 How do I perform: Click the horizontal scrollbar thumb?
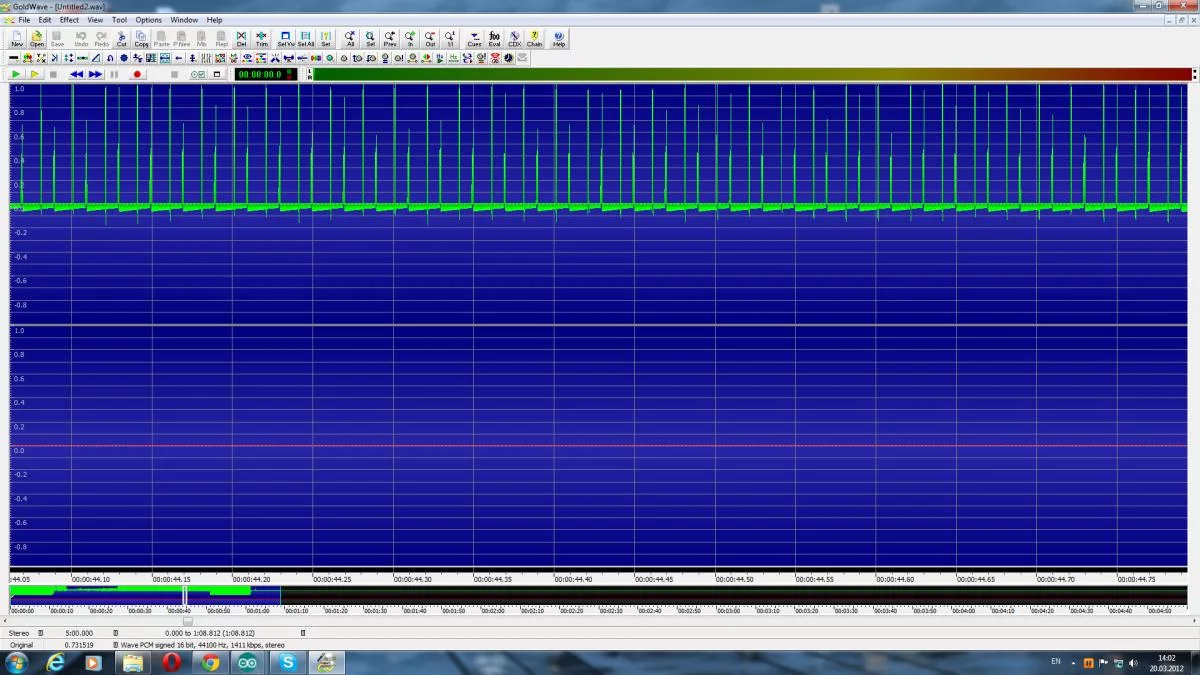(x=187, y=621)
